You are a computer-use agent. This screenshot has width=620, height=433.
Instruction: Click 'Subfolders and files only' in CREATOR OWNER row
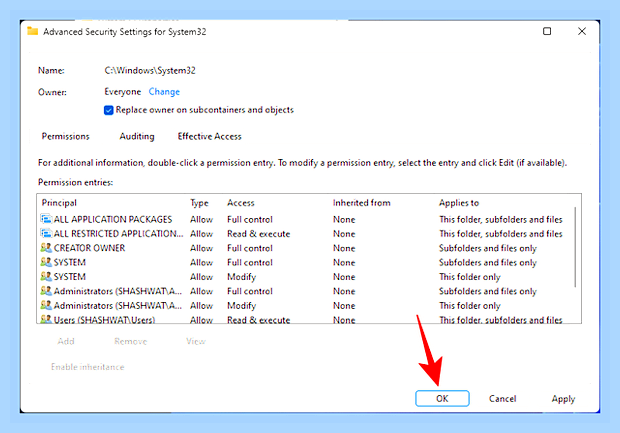(488, 248)
